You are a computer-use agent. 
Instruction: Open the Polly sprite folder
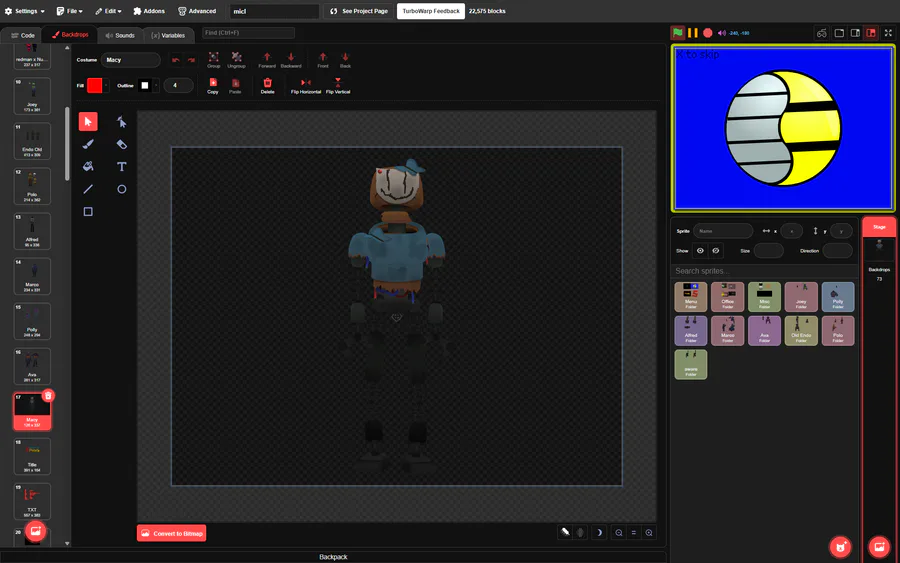[837, 297]
